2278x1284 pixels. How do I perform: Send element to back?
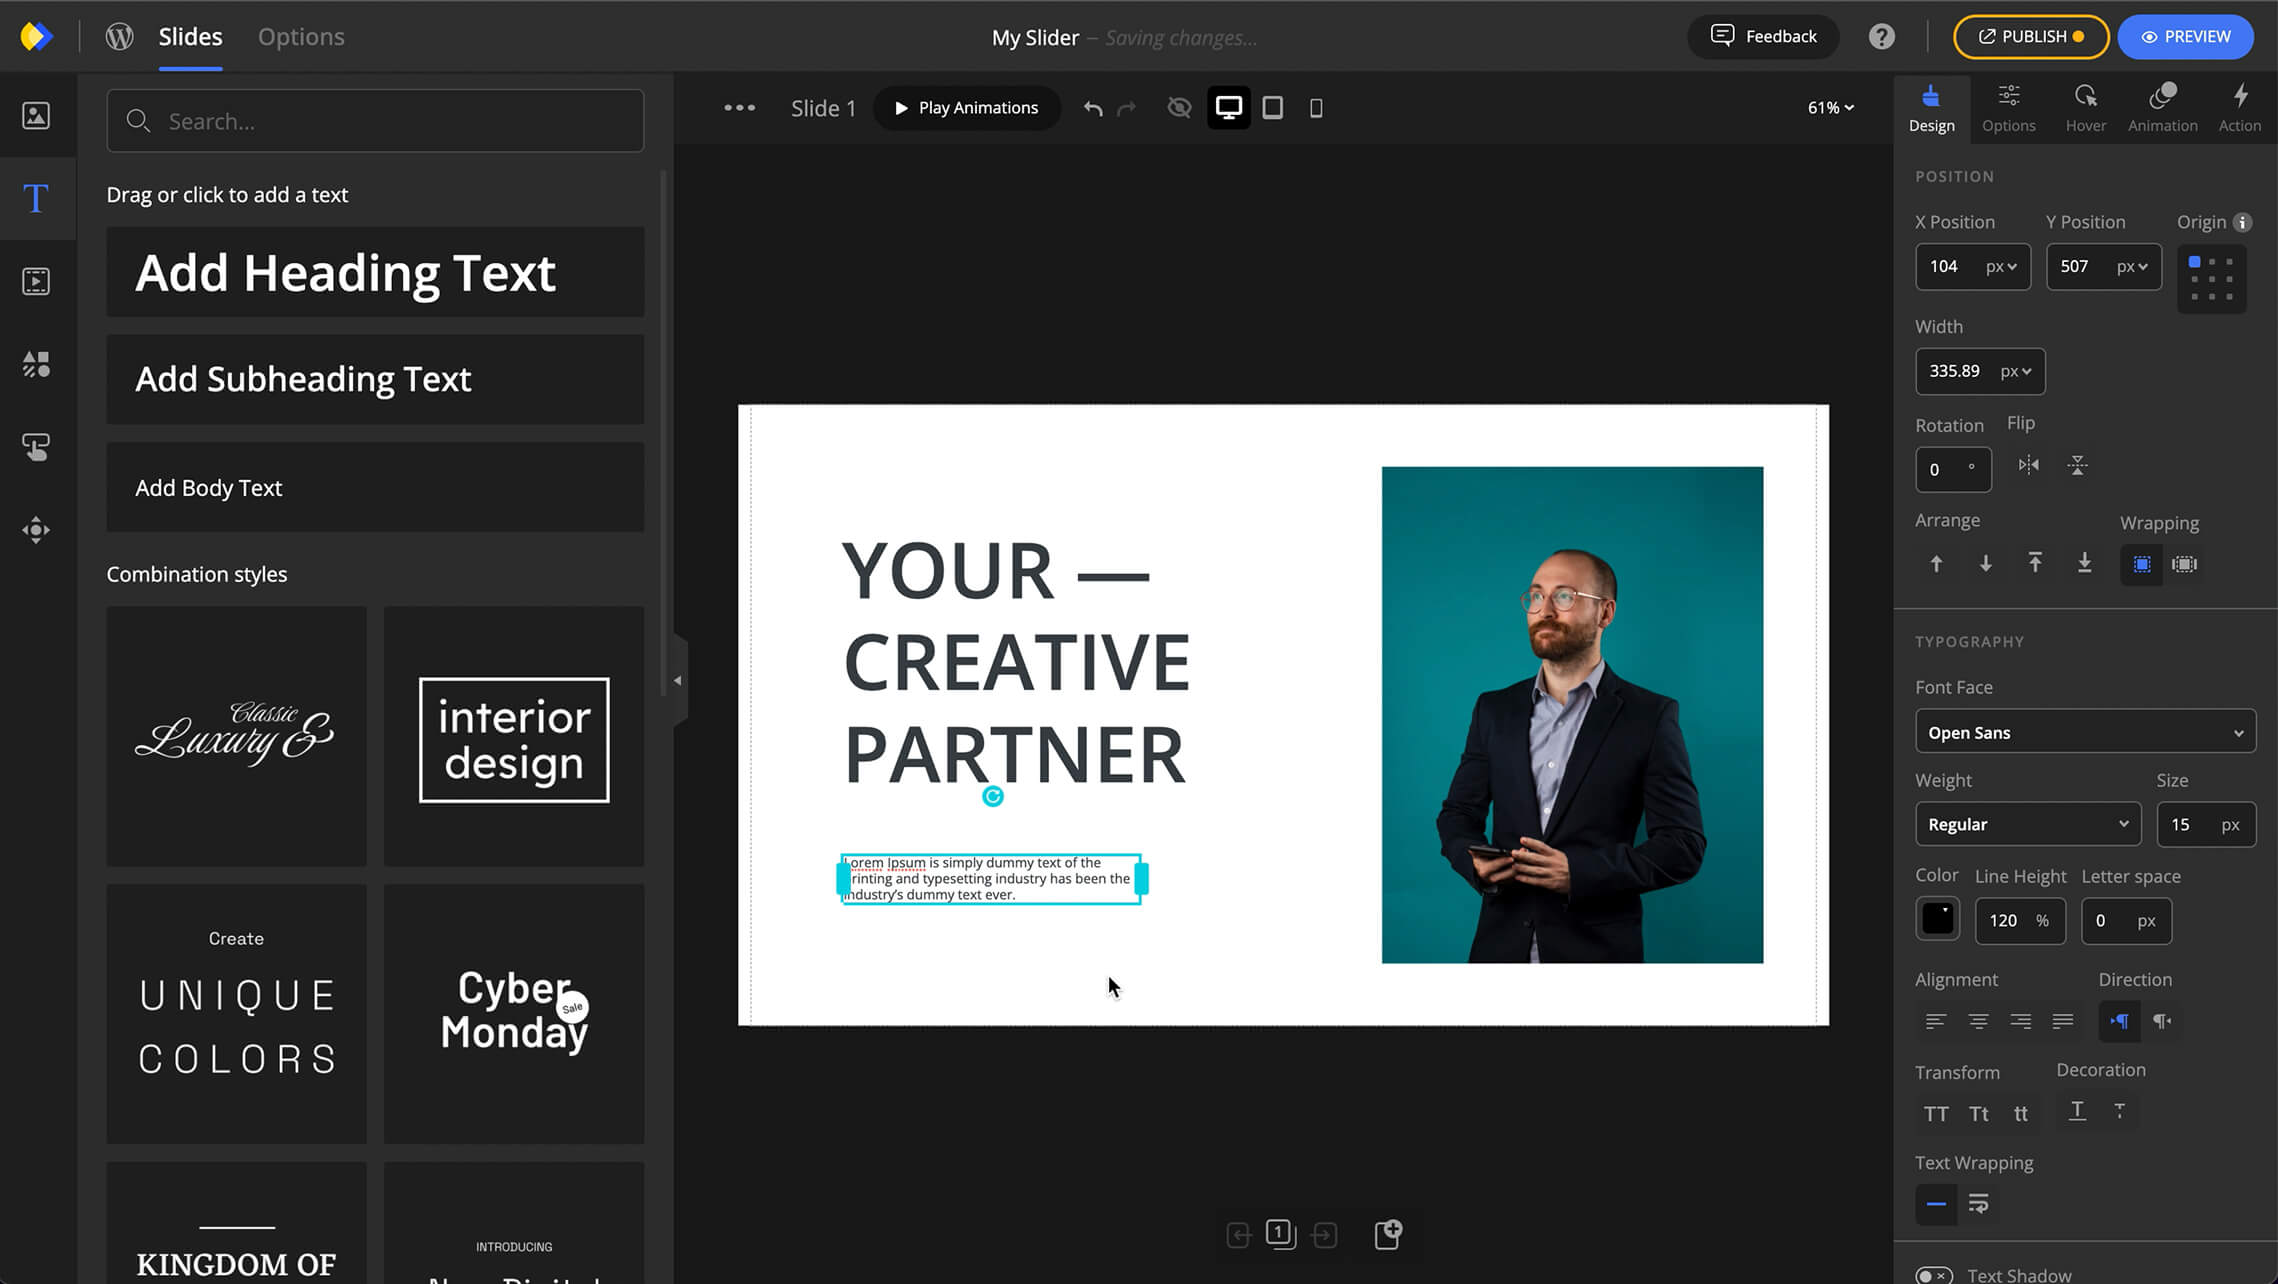2085,563
